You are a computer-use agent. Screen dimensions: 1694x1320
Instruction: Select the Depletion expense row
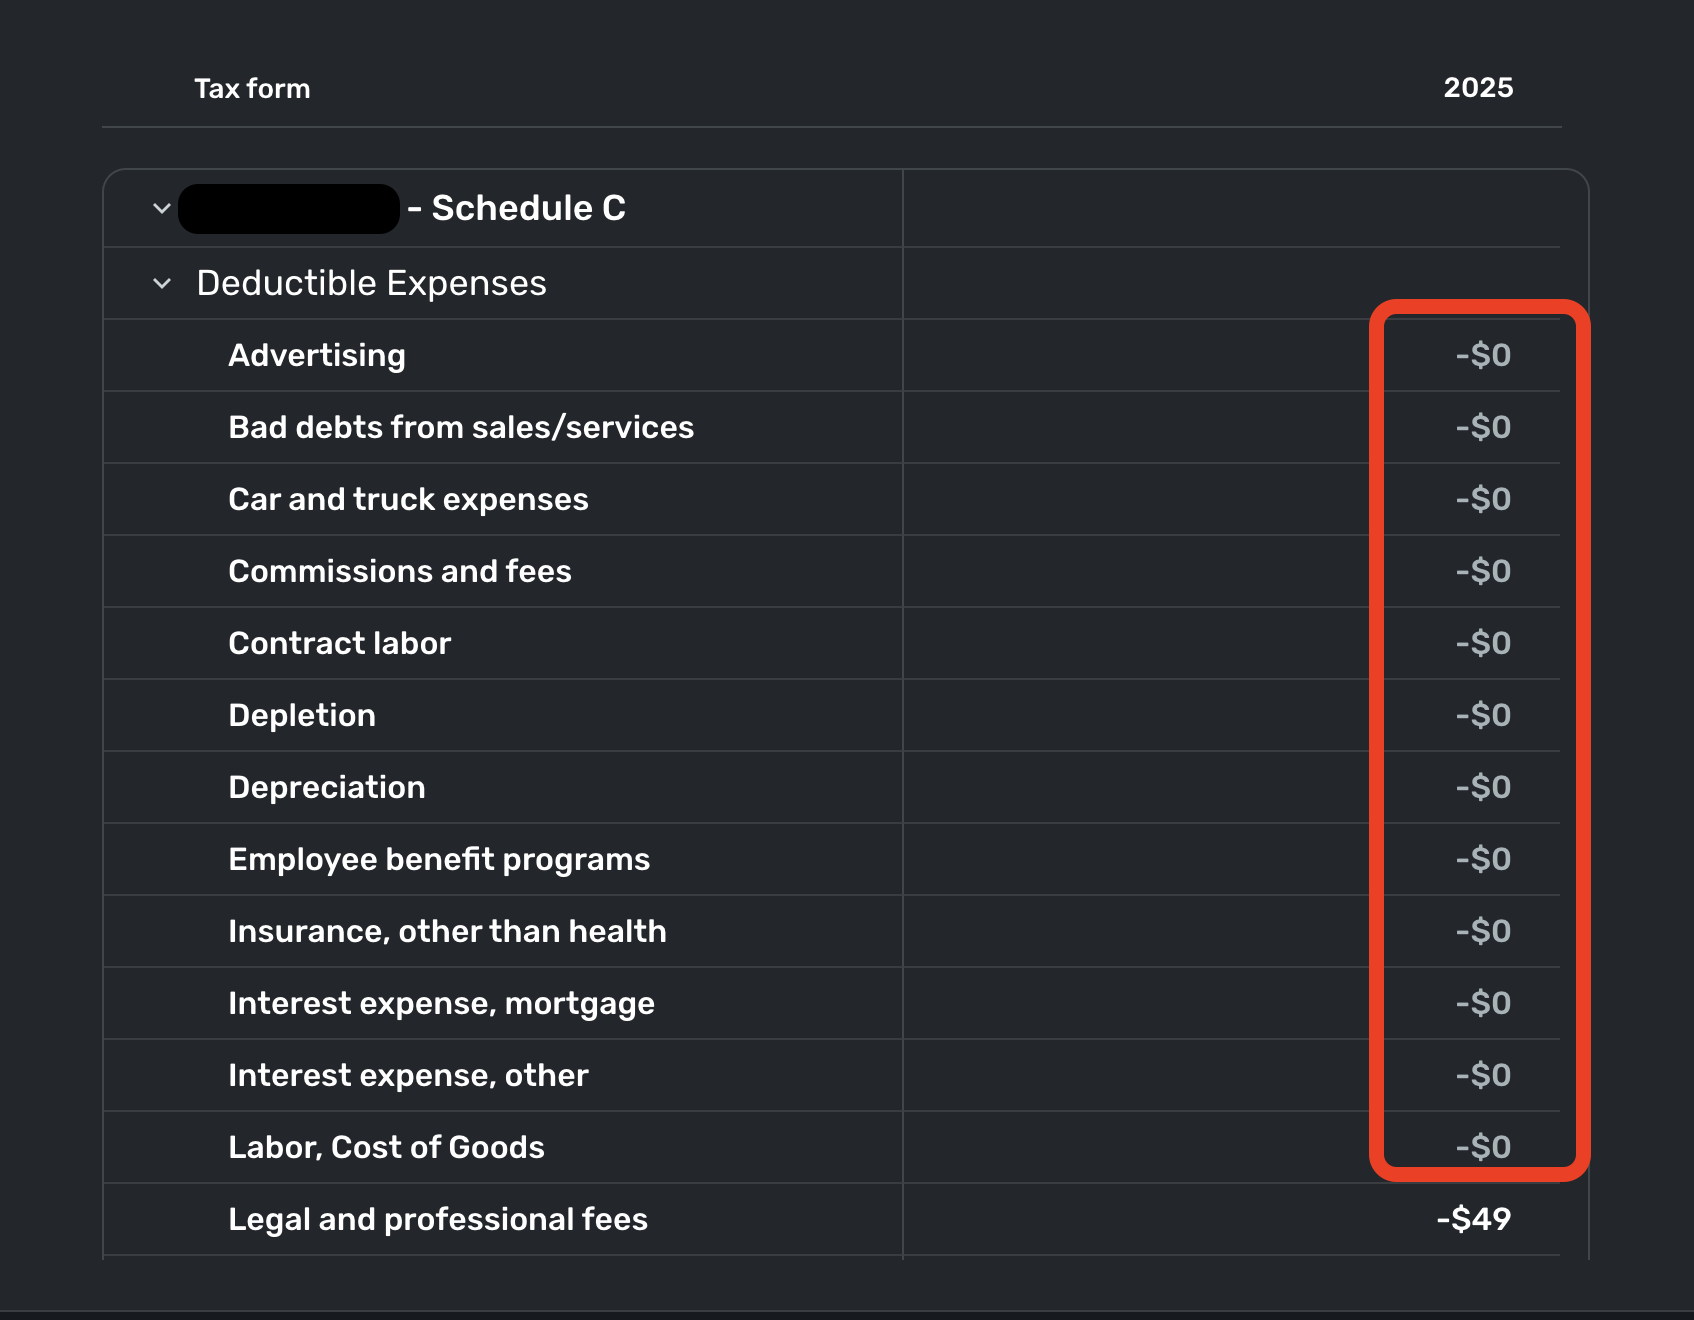pyautogui.click(x=302, y=716)
